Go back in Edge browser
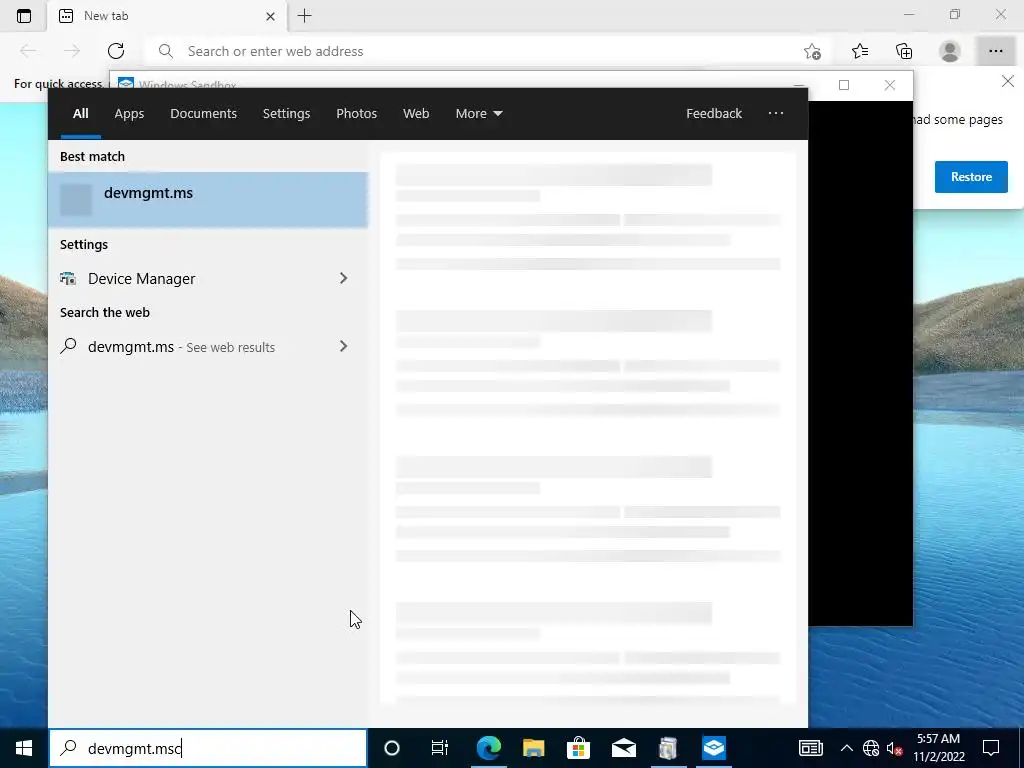1024x768 pixels. tap(27, 51)
